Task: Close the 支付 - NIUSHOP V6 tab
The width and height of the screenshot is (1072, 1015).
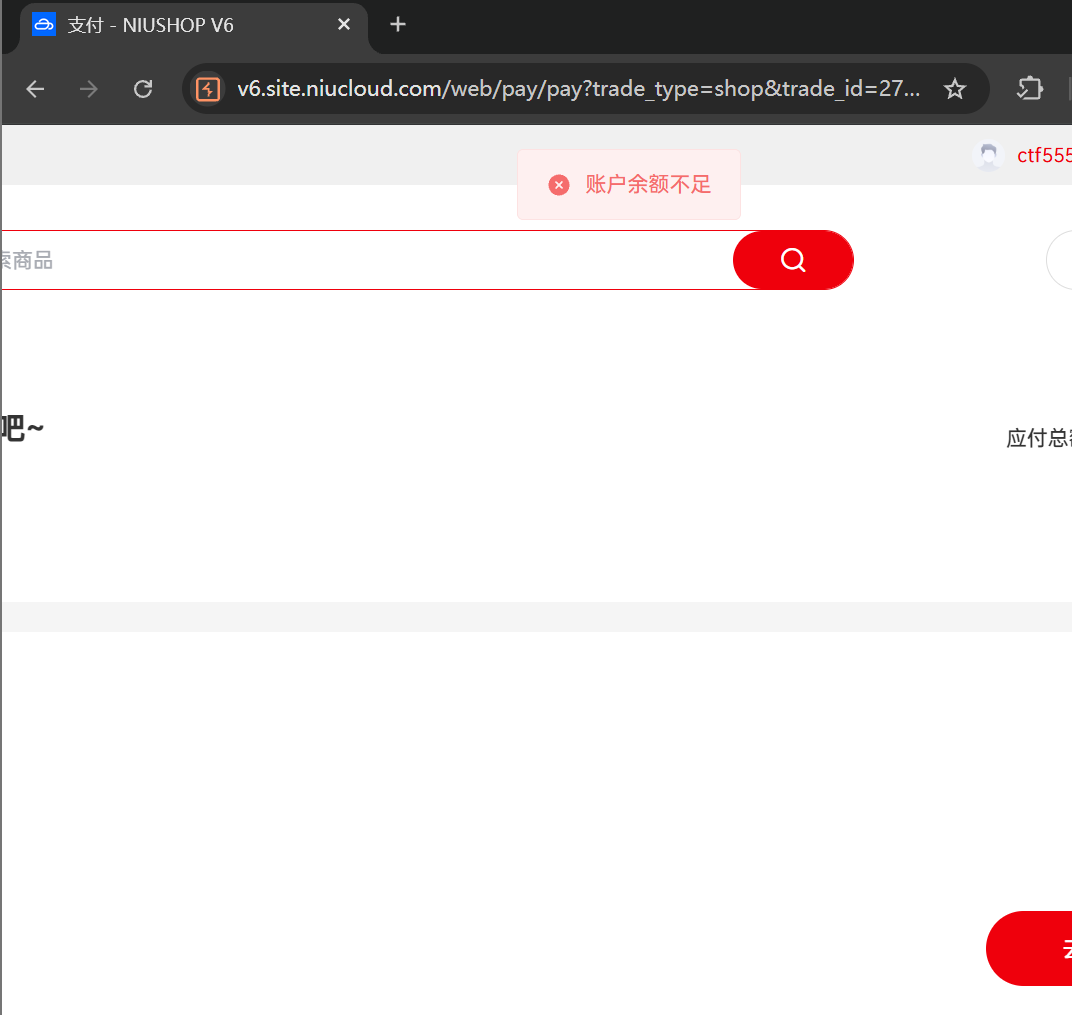Action: 344,25
